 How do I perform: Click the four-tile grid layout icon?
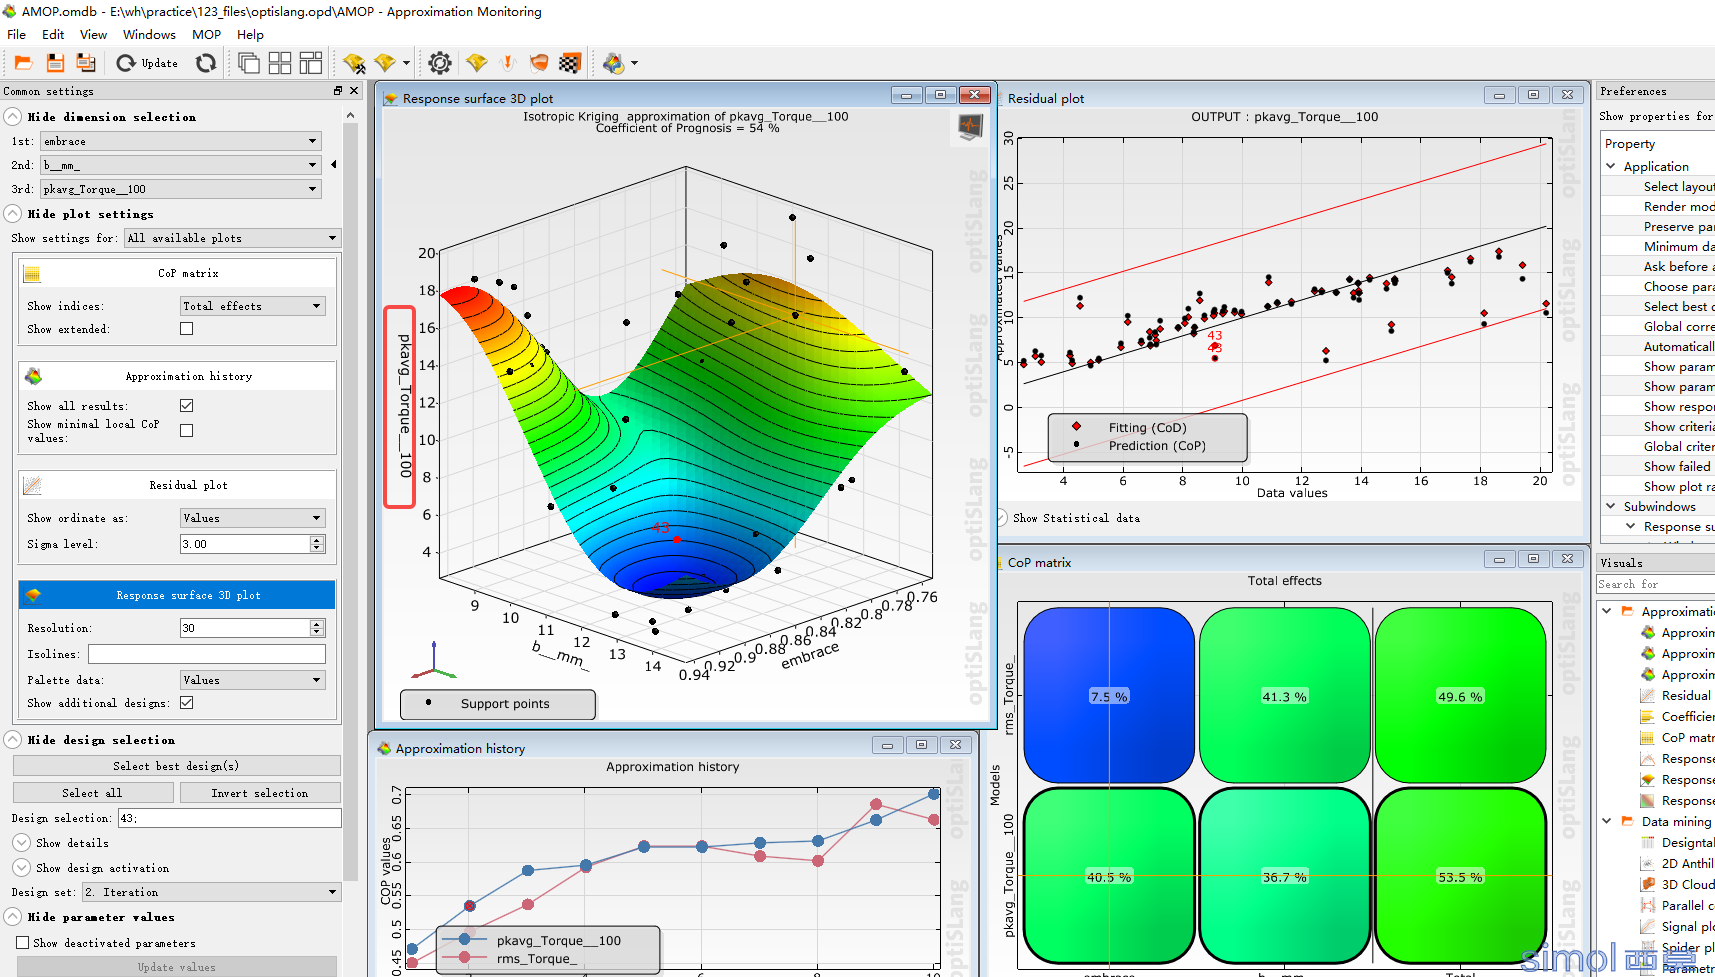pos(280,63)
